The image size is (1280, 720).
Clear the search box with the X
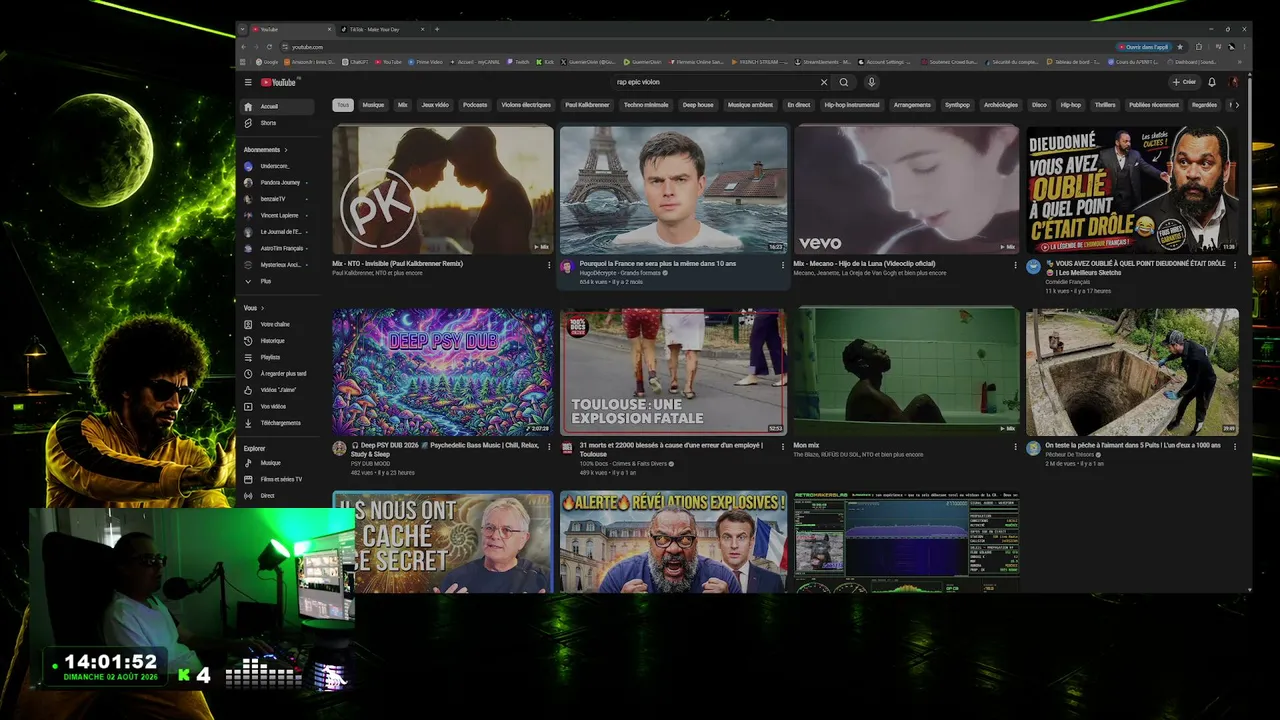[x=824, y=82]
